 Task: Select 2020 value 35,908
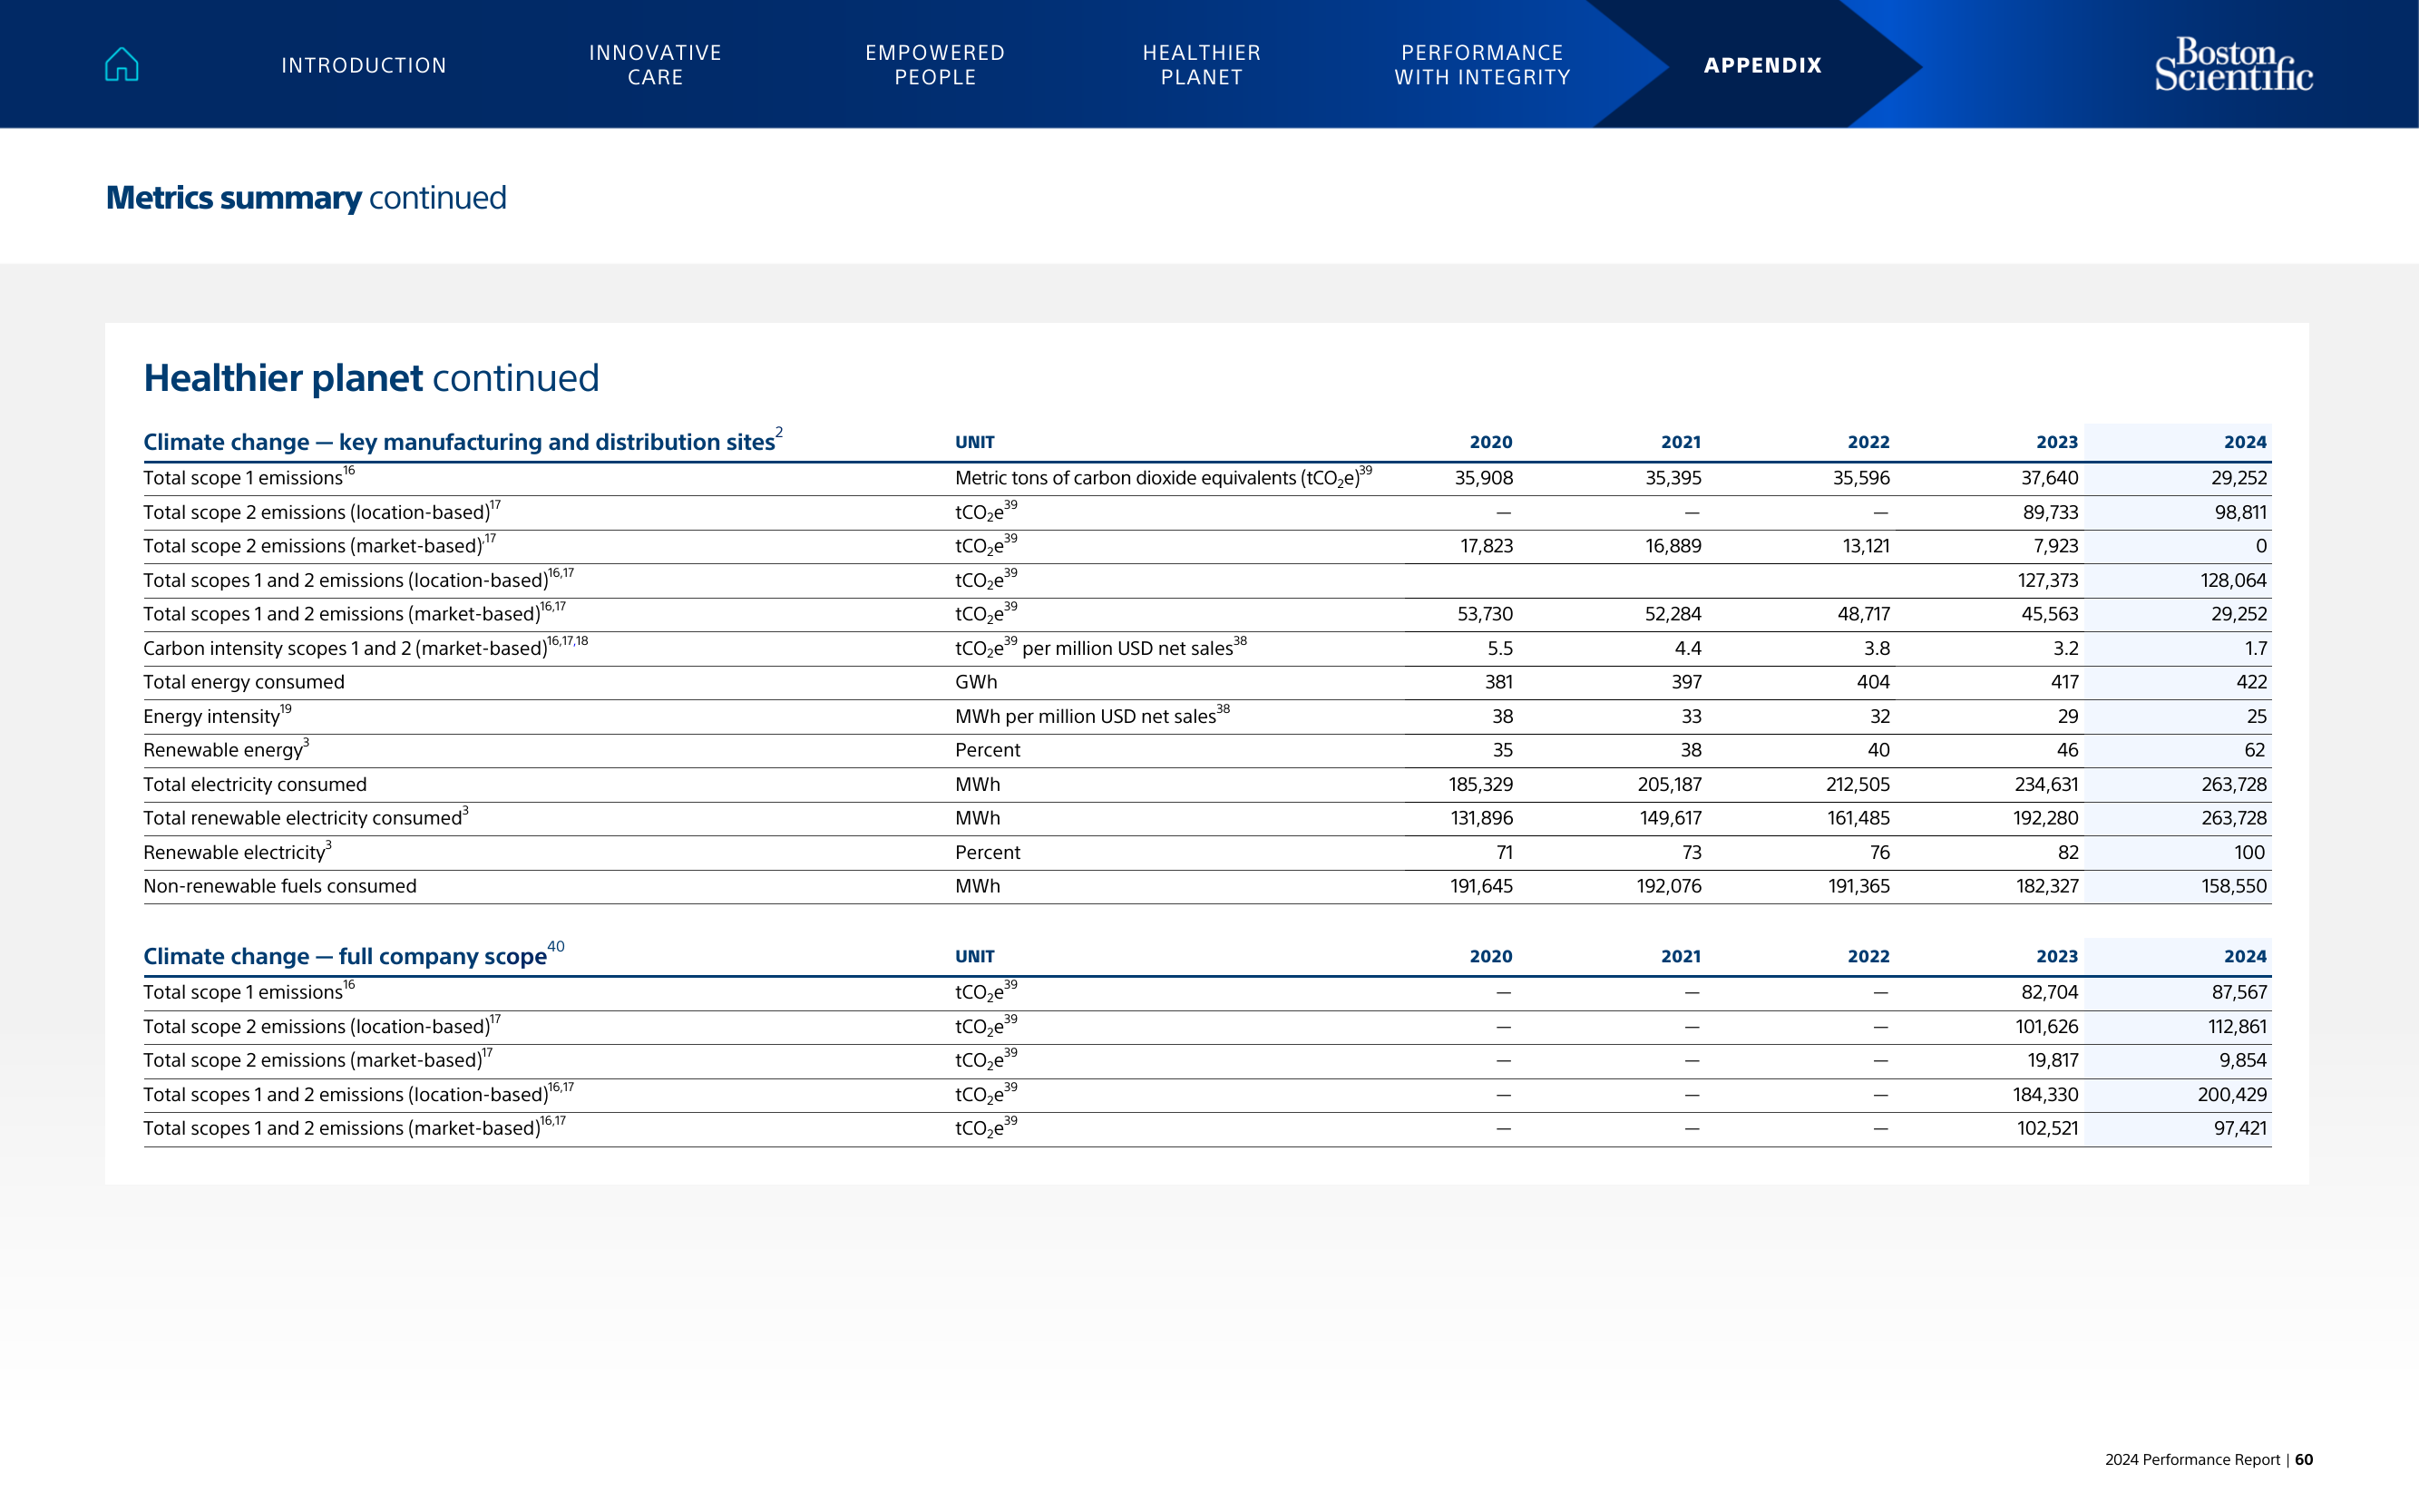(1484, 478)
